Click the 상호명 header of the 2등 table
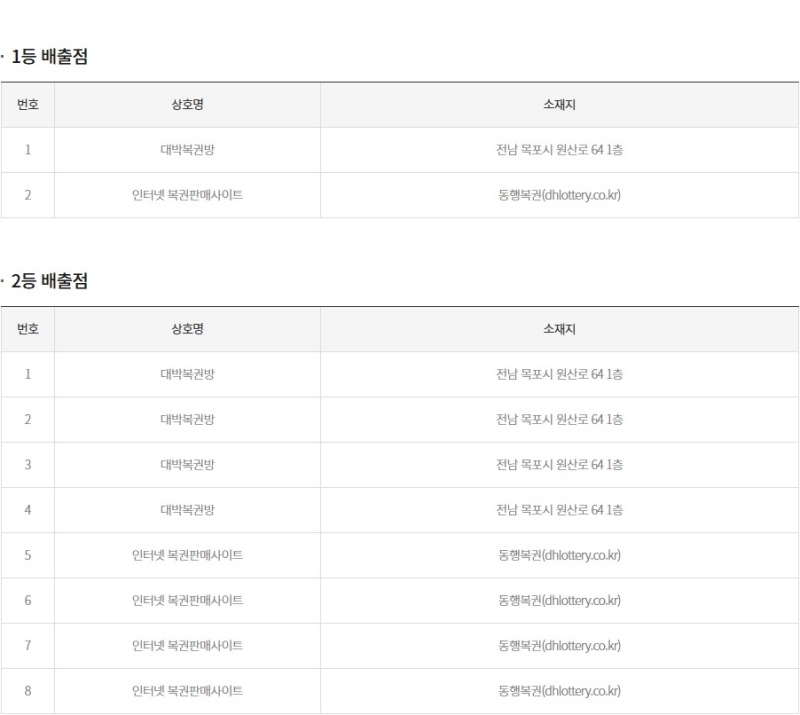Screen dimensions: 800x715 point(186,329)
